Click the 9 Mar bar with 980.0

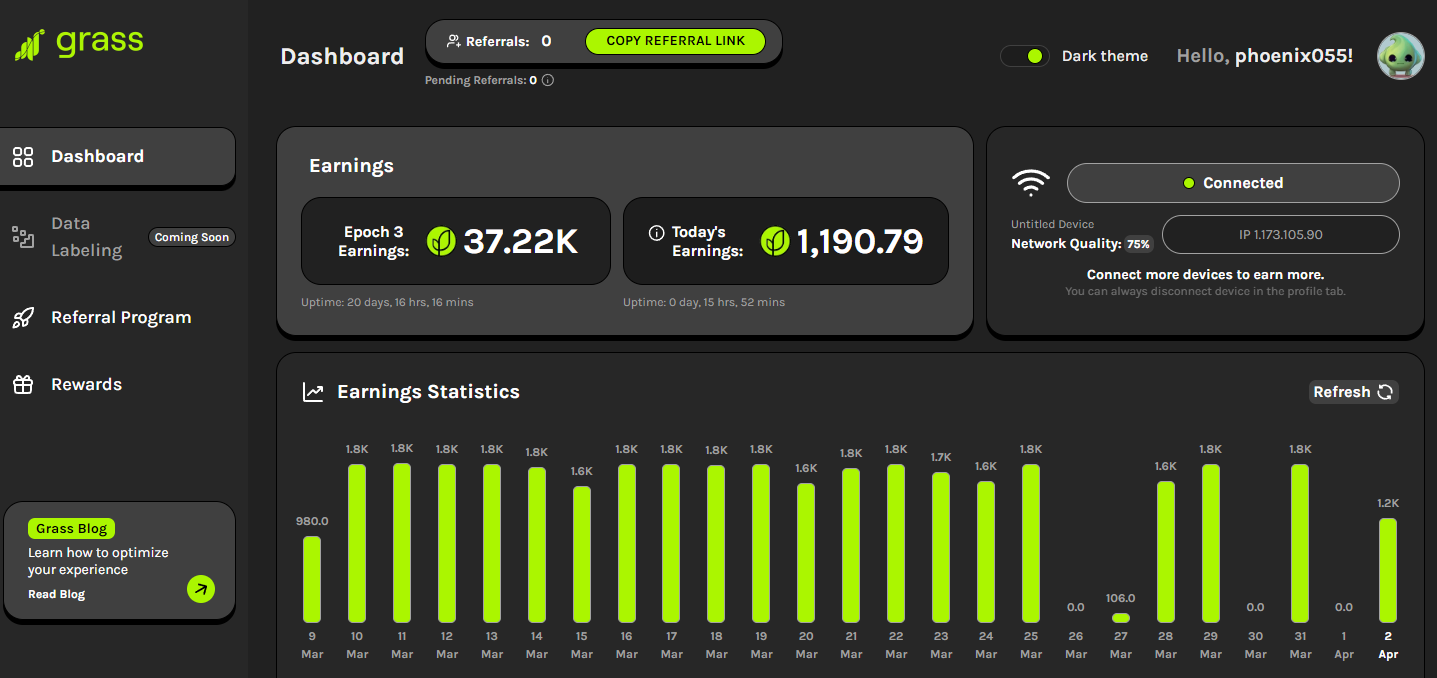click(x=312, y=580)
